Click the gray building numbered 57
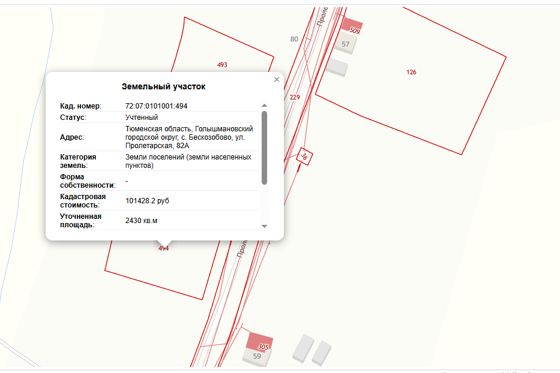This screenshot has width=560, height=373. [345, 44]
